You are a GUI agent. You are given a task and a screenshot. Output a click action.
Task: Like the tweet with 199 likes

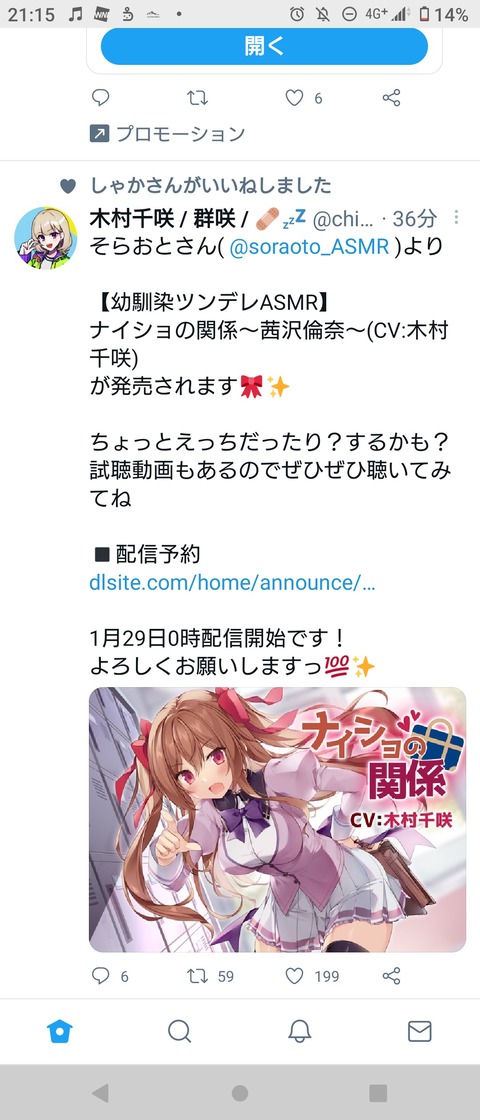(295, 975)
